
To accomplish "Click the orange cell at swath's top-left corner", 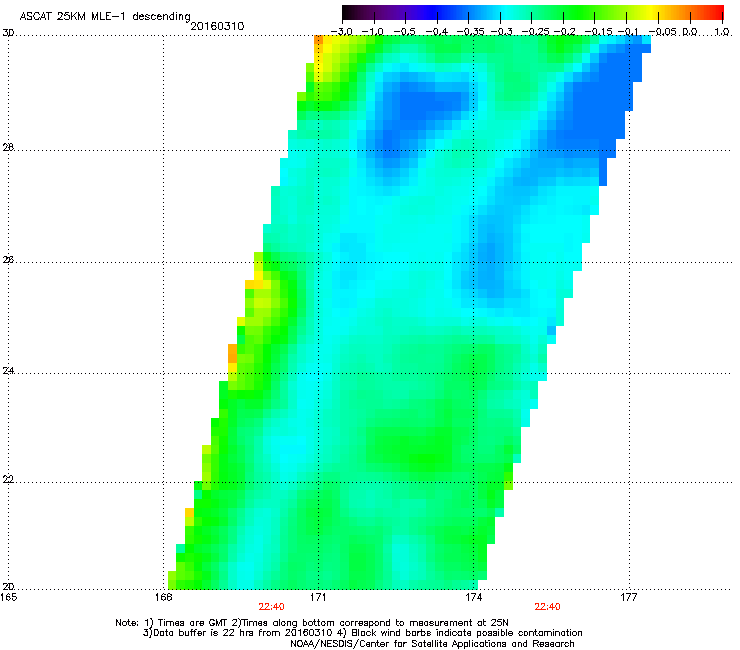I will [319, 40].
